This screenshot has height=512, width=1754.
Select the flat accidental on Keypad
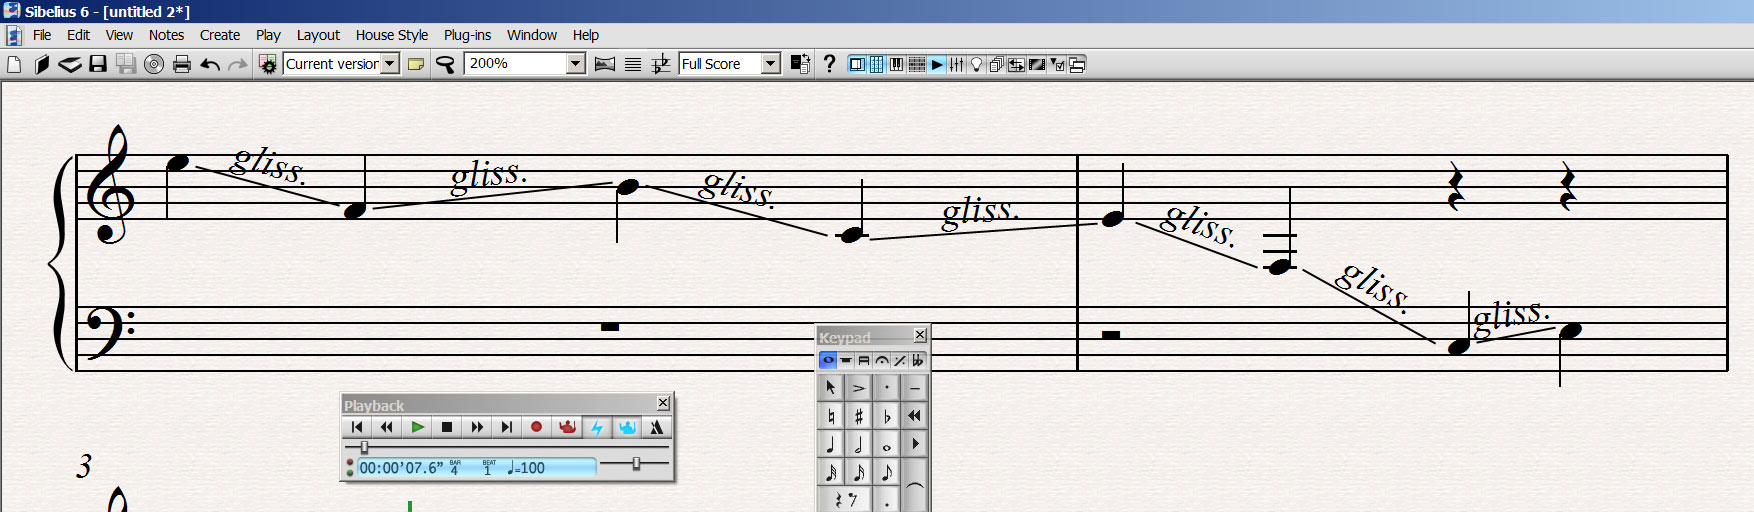[x=886, y=416]
